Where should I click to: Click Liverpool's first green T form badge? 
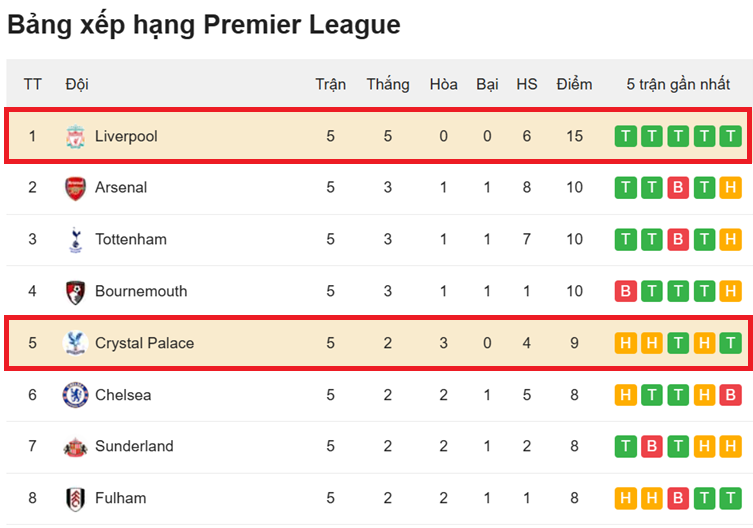626,136
